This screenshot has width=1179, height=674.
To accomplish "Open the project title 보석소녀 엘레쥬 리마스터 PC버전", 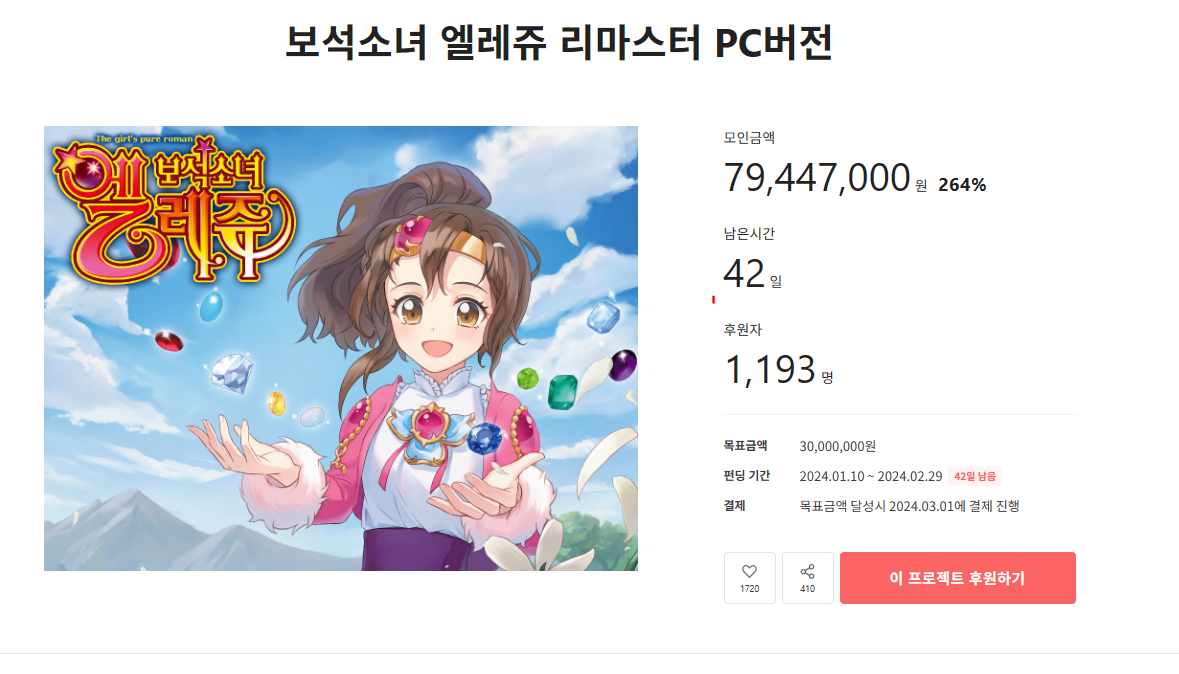I will coord(559,43).
